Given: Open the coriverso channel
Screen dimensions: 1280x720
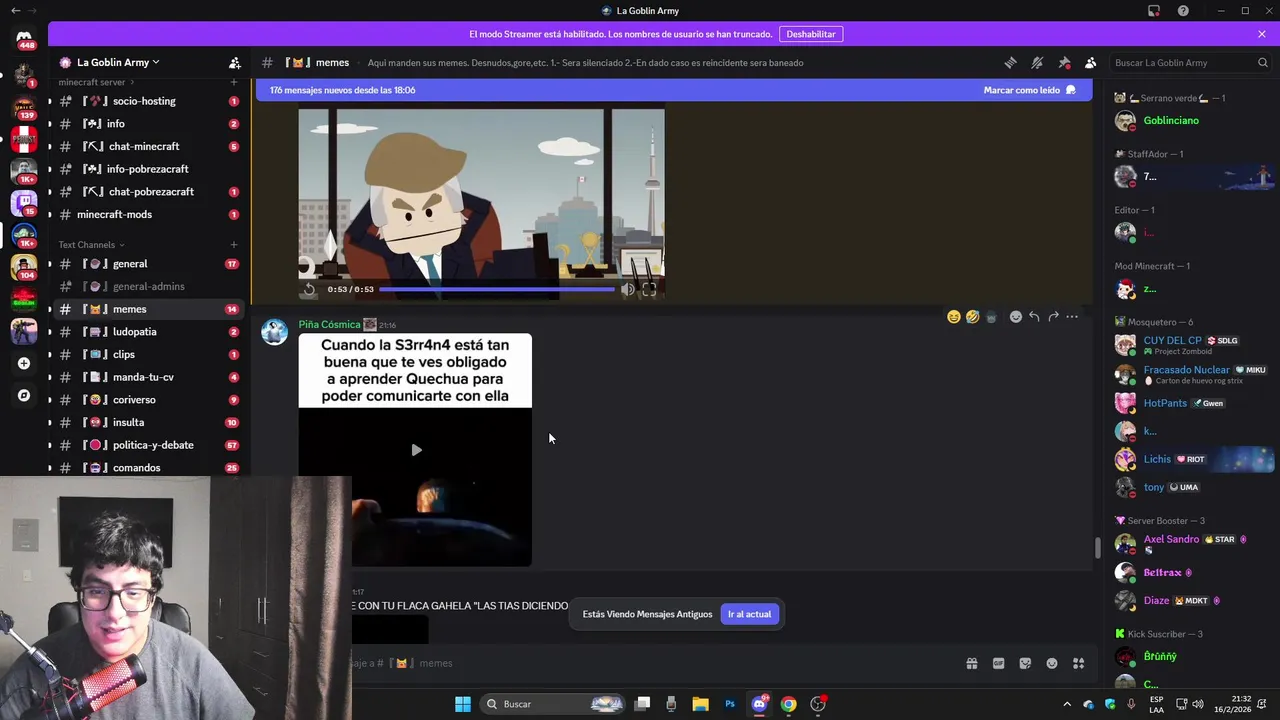Looking at the screenshot, I should [148, 400].
